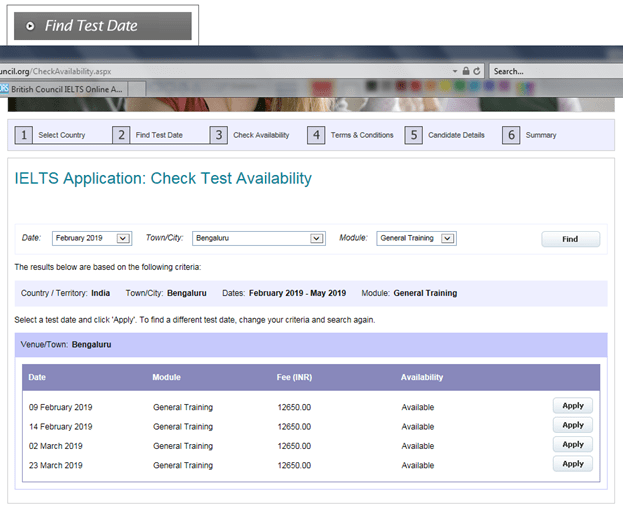Image resolution: width=623 pixels, height=511 pixels.
Task: Click the browser Search box
Action: (x=556, y=72)
